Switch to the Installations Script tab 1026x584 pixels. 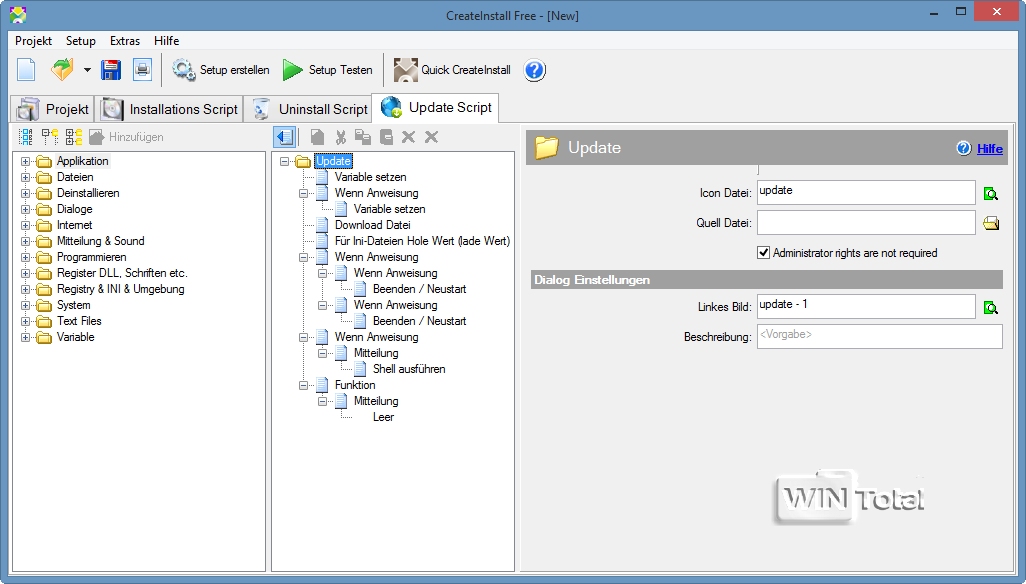(x=170, y=109)
